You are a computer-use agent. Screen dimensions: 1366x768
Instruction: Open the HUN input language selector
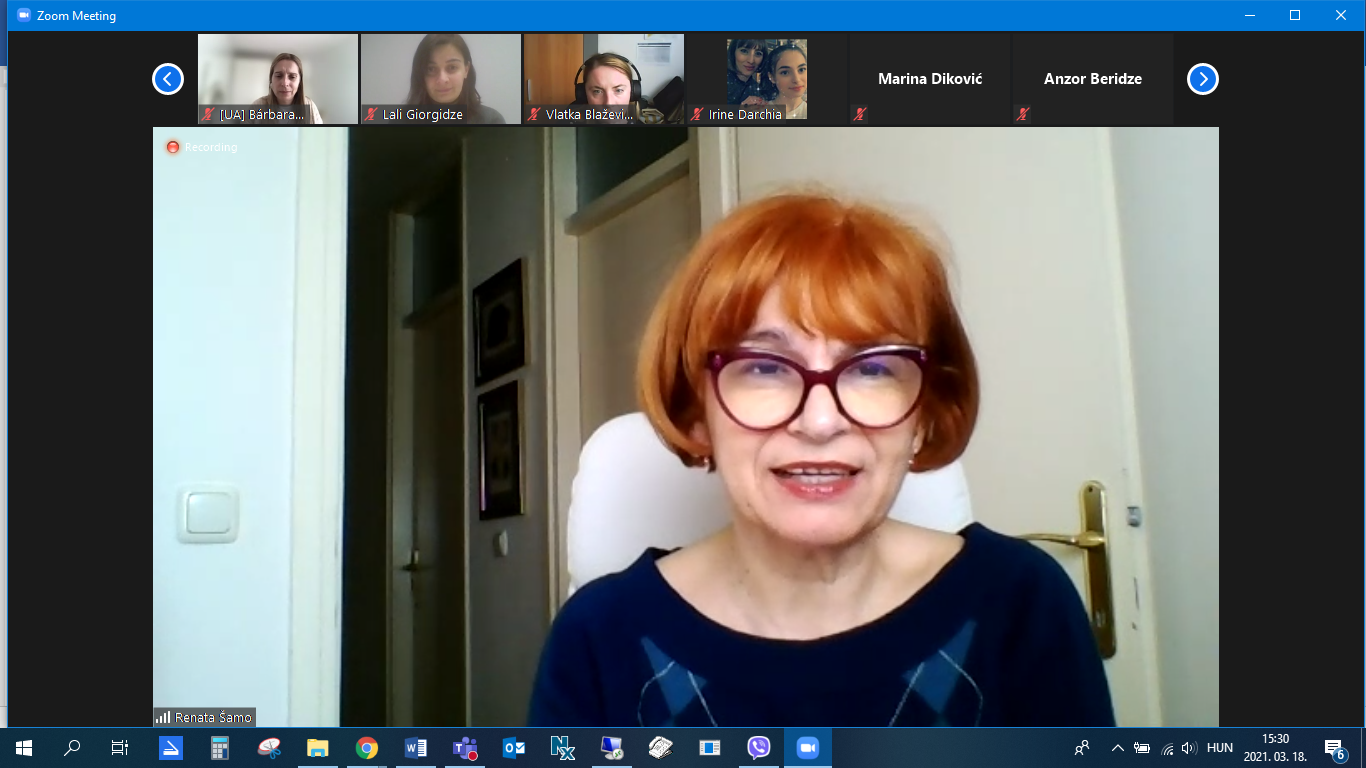pyautogui.click(x=1220, y=748)
